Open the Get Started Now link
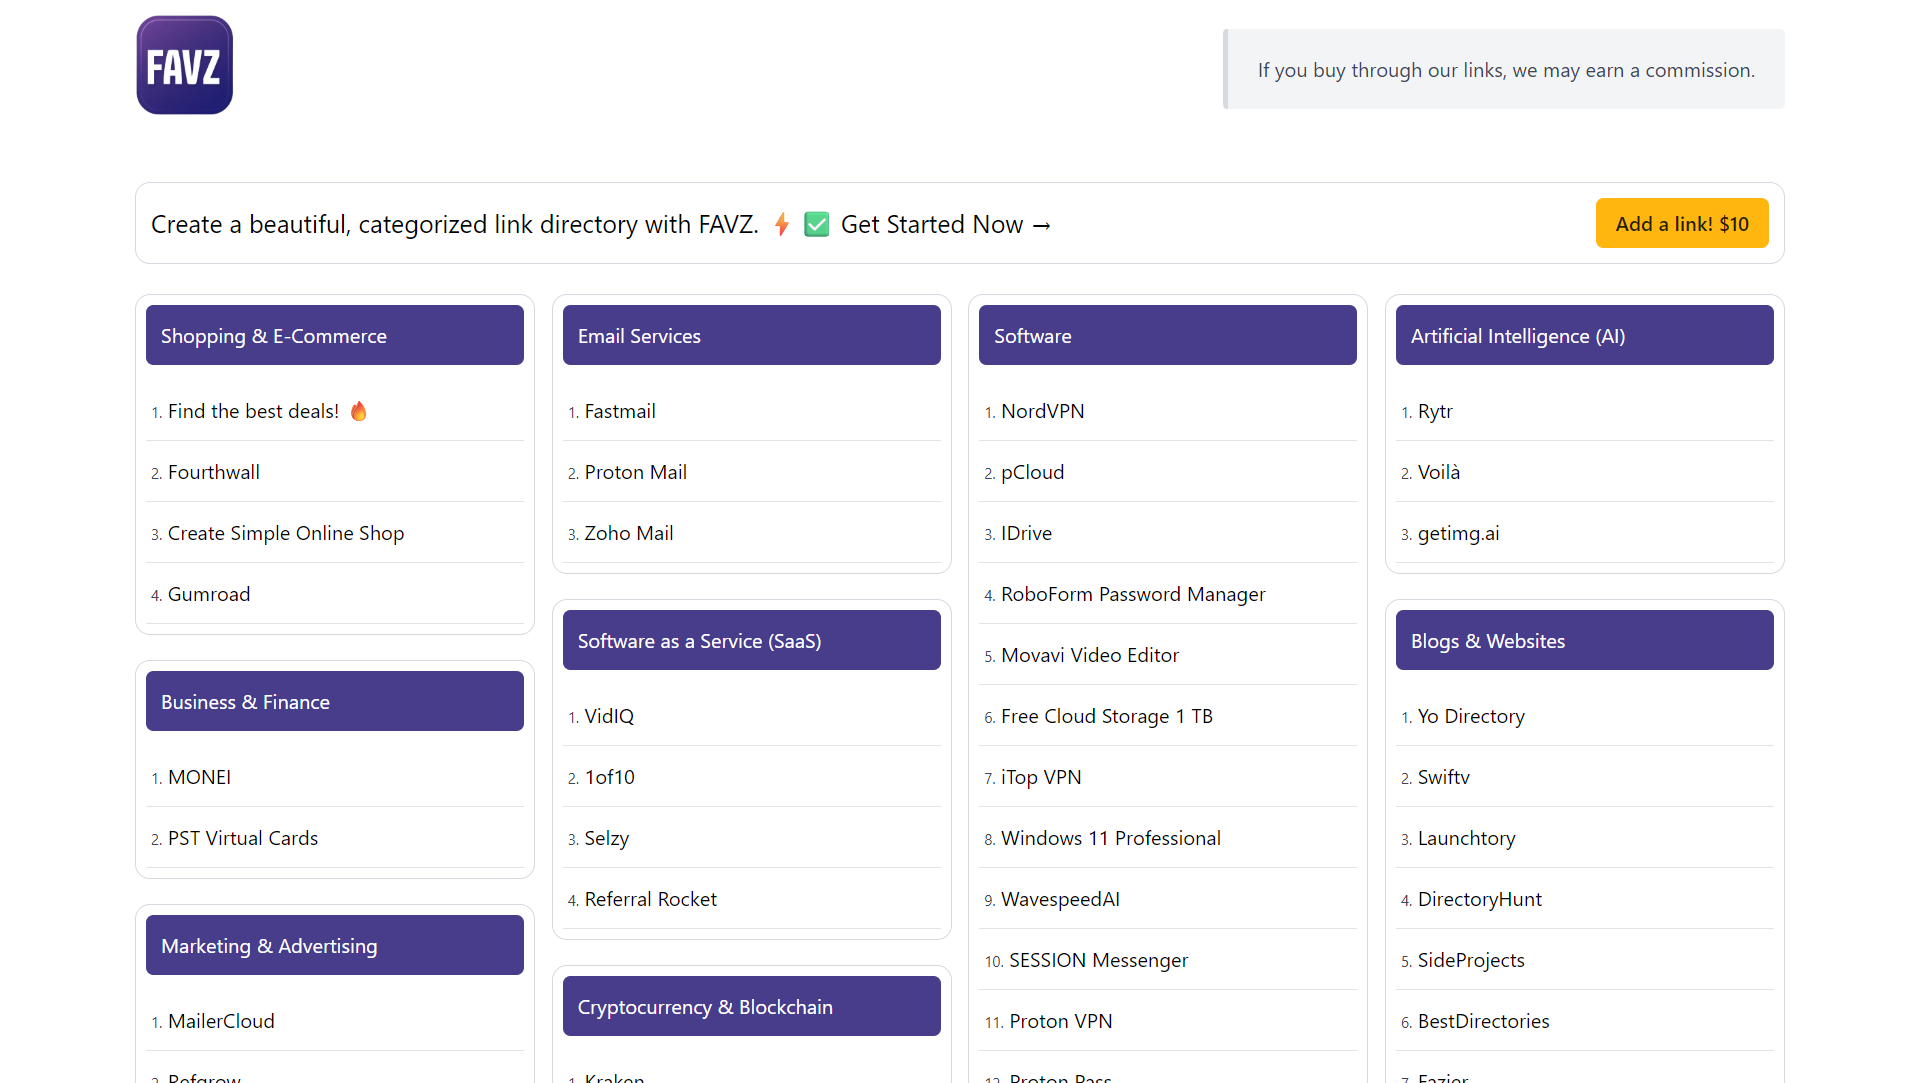 coord(945,225)
